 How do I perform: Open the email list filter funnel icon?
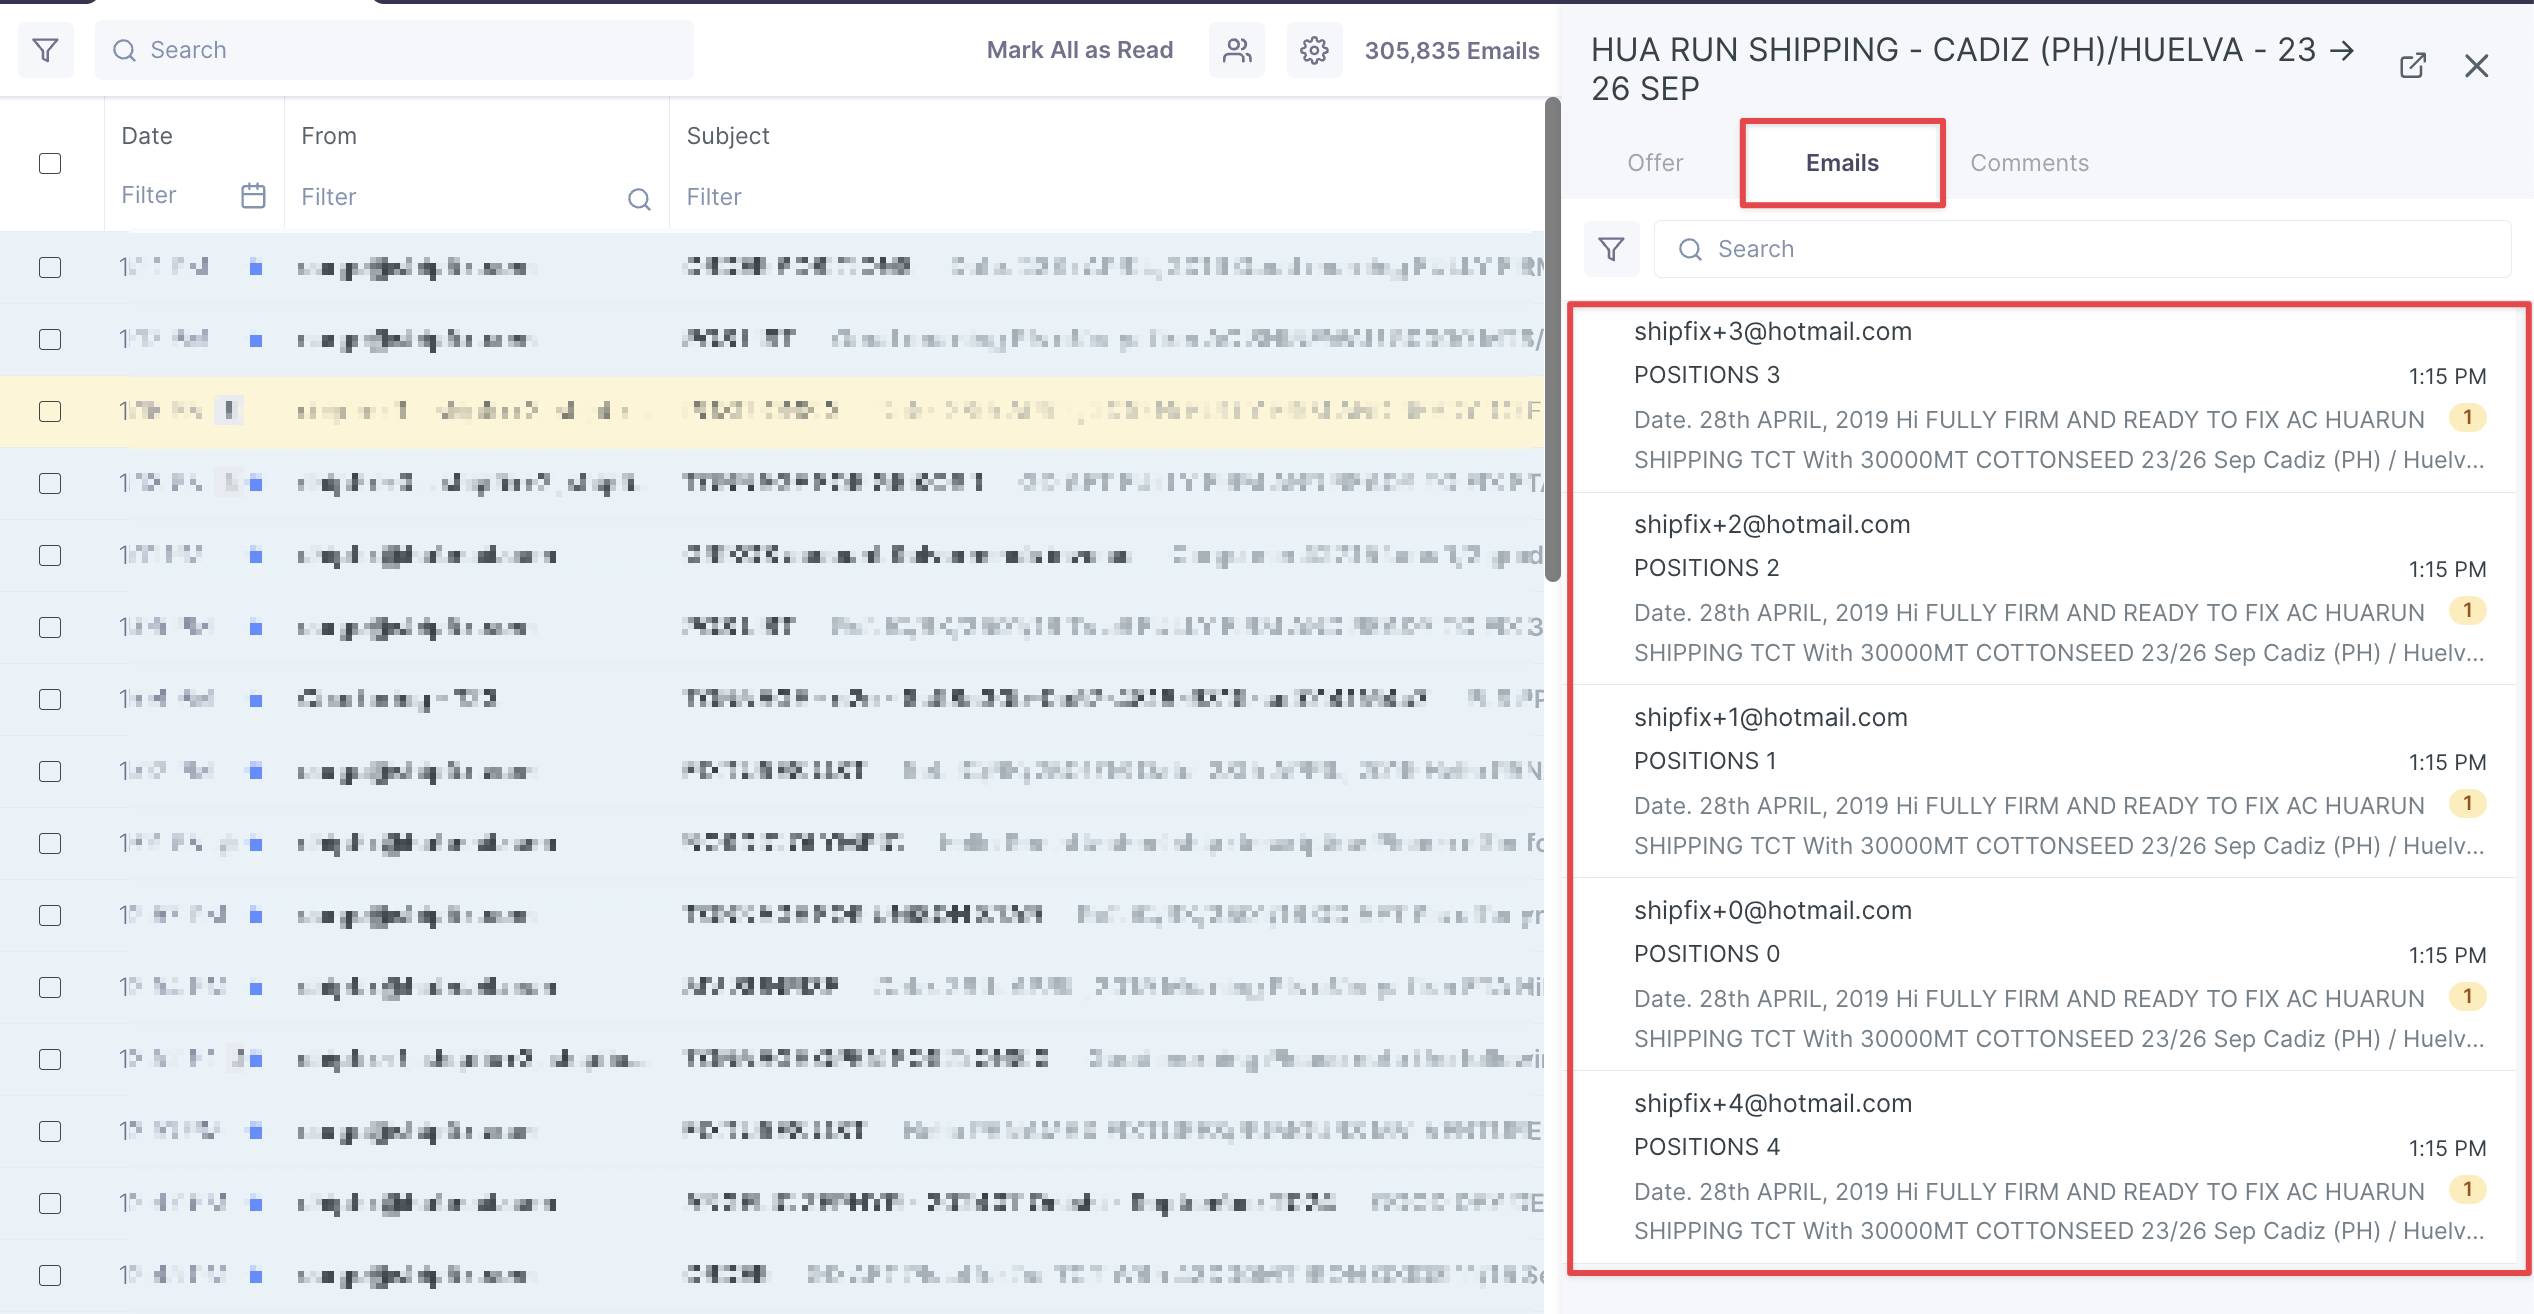coord(46,50)
